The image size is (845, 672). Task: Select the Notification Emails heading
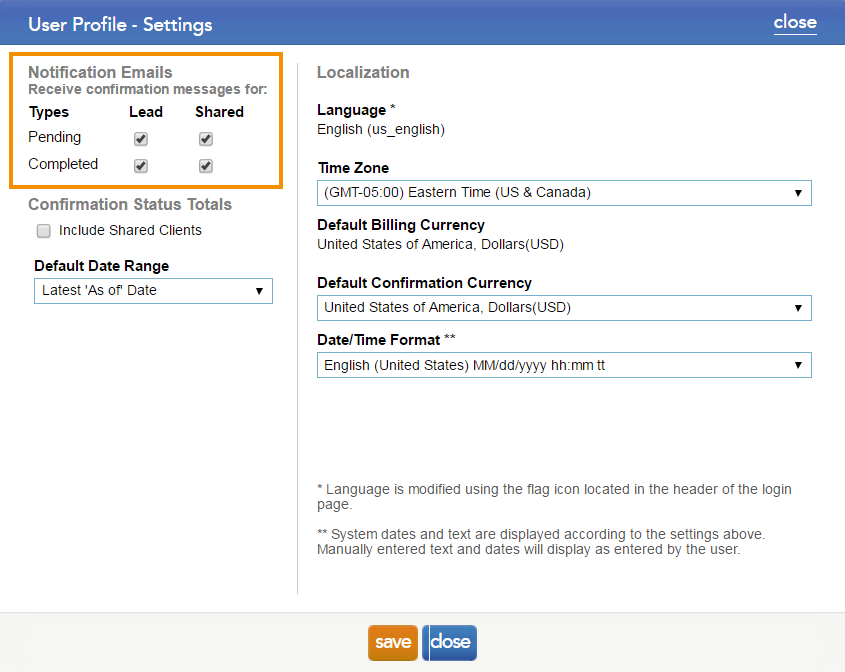100,72
